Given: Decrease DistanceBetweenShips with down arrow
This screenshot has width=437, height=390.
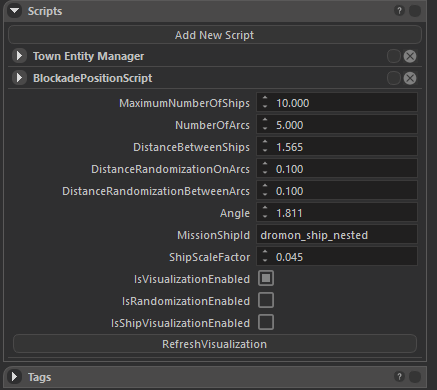Looking at the screenshot, I should (265, 151).
